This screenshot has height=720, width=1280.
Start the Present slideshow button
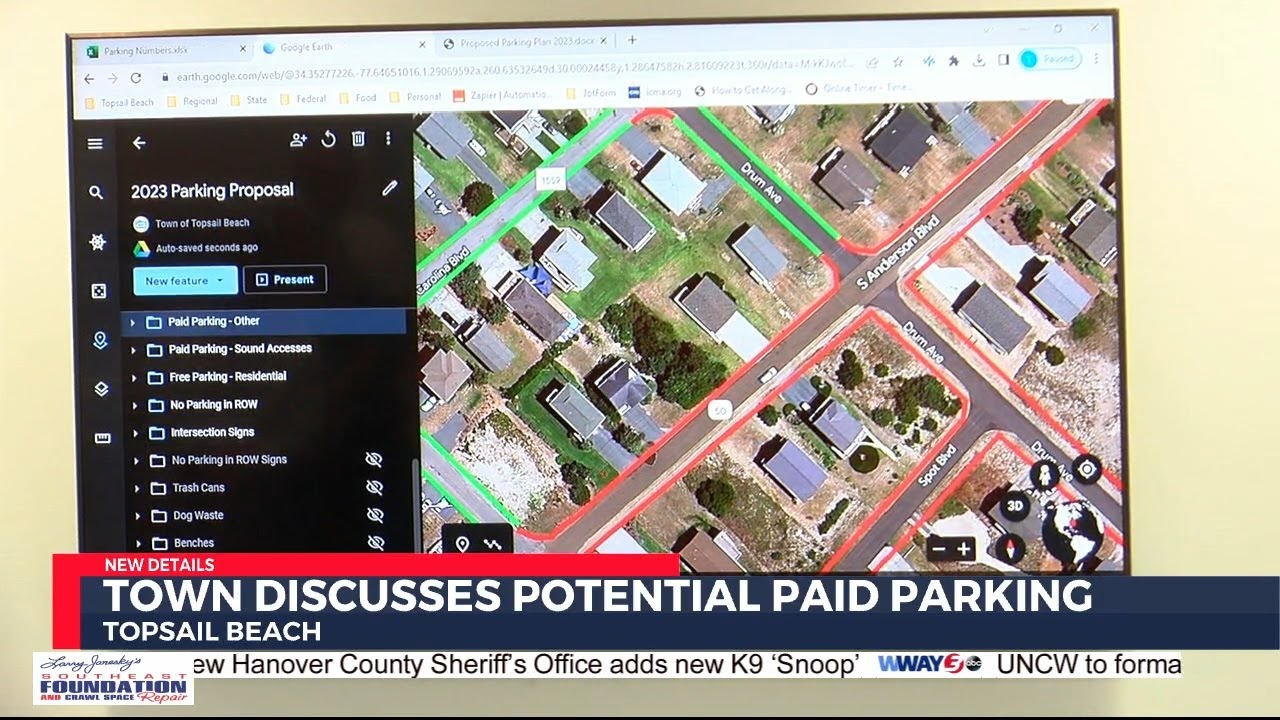285,279
